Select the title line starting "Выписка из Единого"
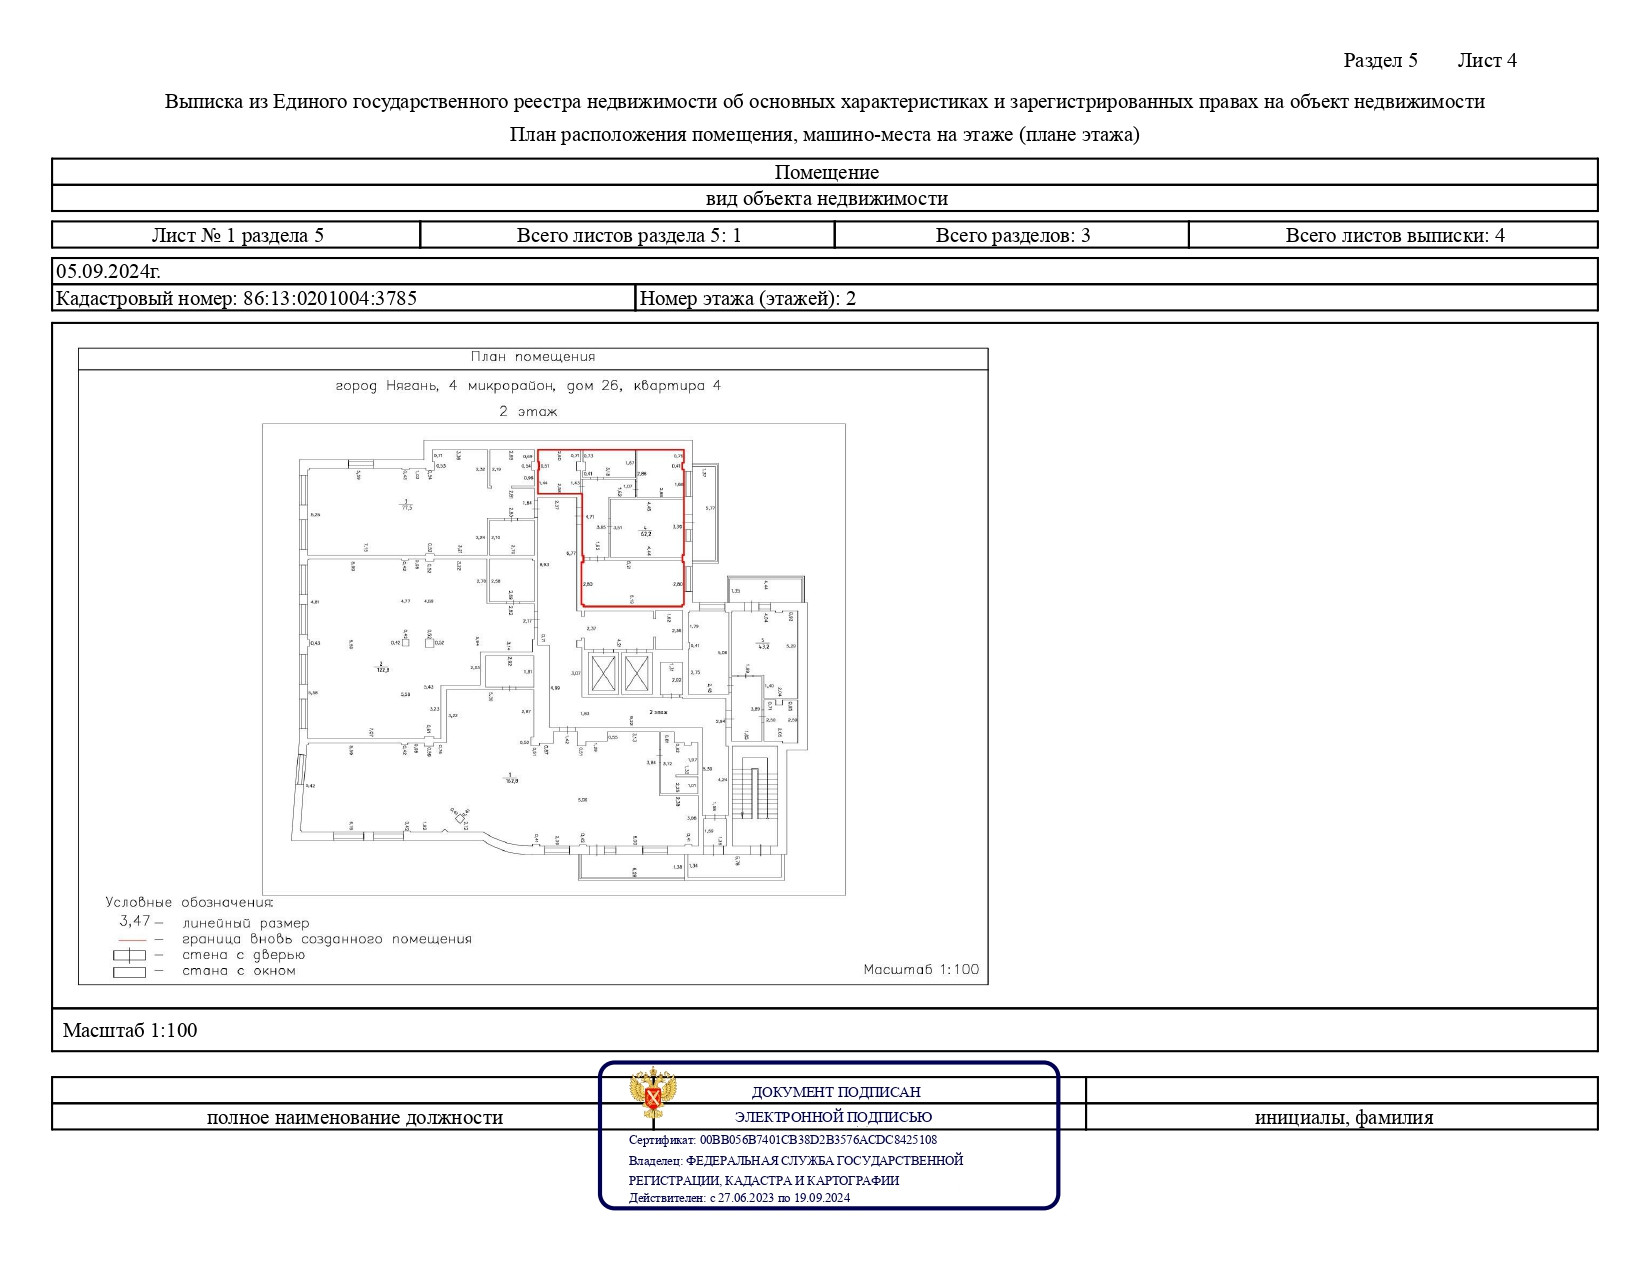The width and height of the screenshot is (1650, 1275). tap(825, 101)
